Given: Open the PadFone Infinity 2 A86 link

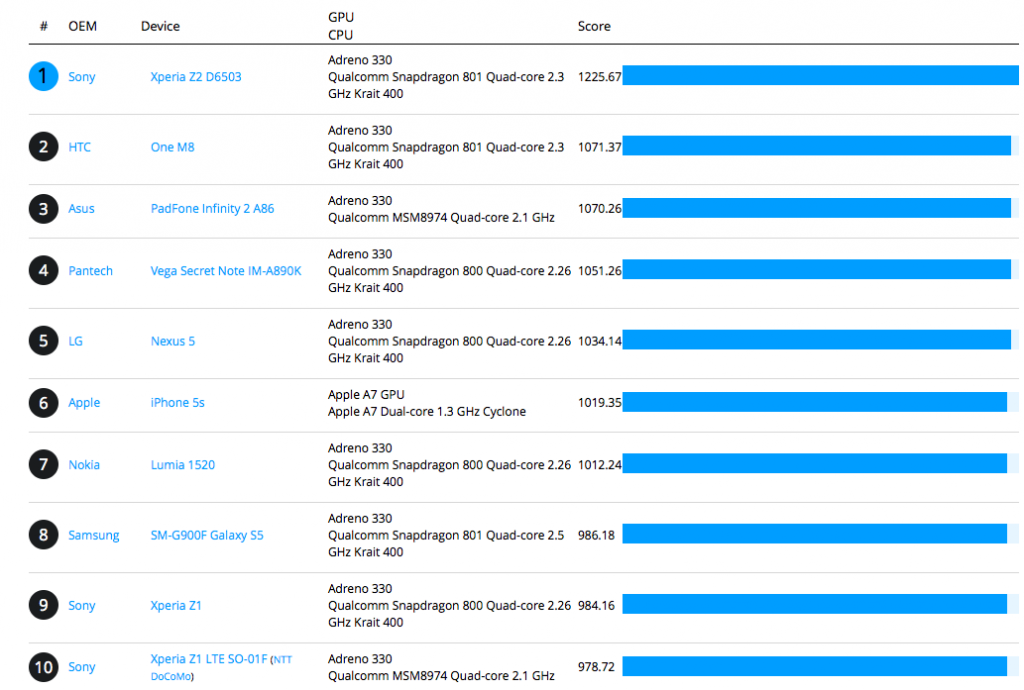Looking at the screenshot, I should [212, 209].
